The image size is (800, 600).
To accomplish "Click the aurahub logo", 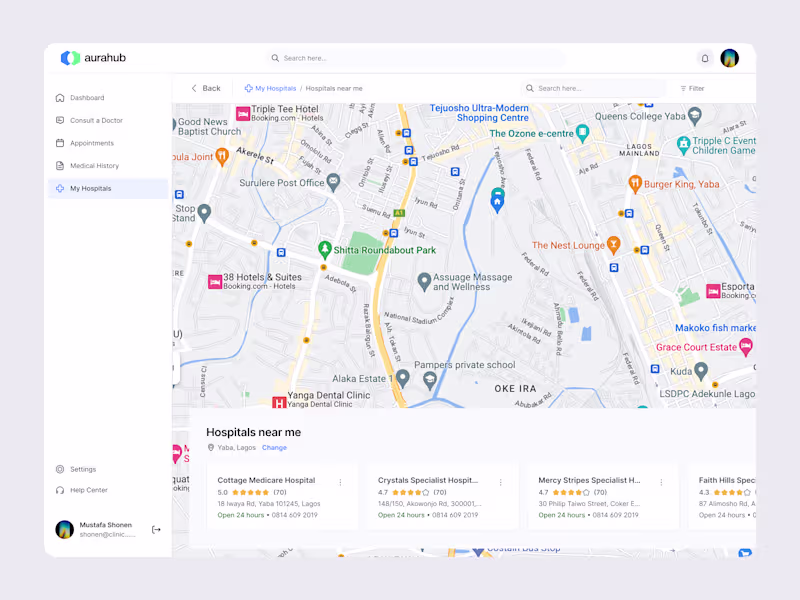I will coord(95,58).
